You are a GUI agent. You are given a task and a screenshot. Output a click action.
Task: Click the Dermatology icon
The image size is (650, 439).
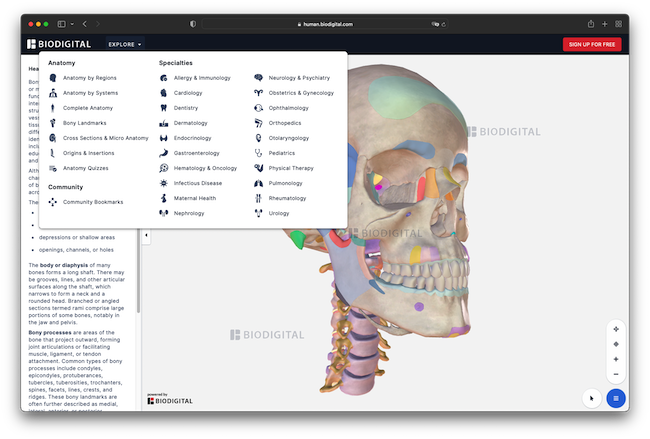(x=164, y=123)
